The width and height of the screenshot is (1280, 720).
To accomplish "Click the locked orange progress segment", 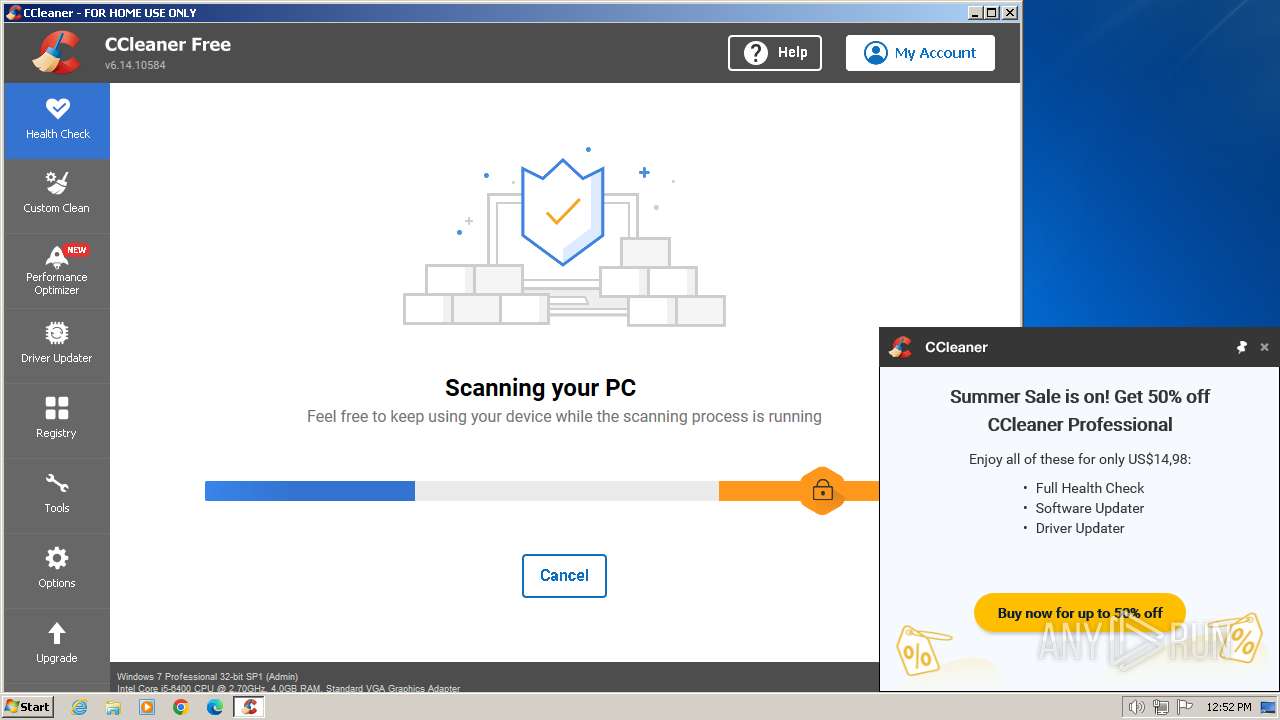I will [822, 491].
